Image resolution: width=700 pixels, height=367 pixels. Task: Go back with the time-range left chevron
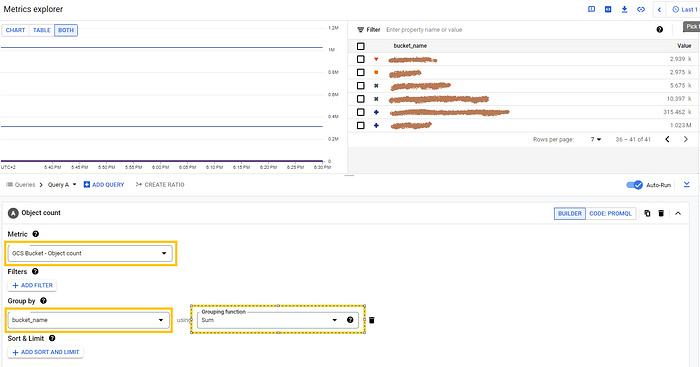pyautogui.click(x=659, y=9)
